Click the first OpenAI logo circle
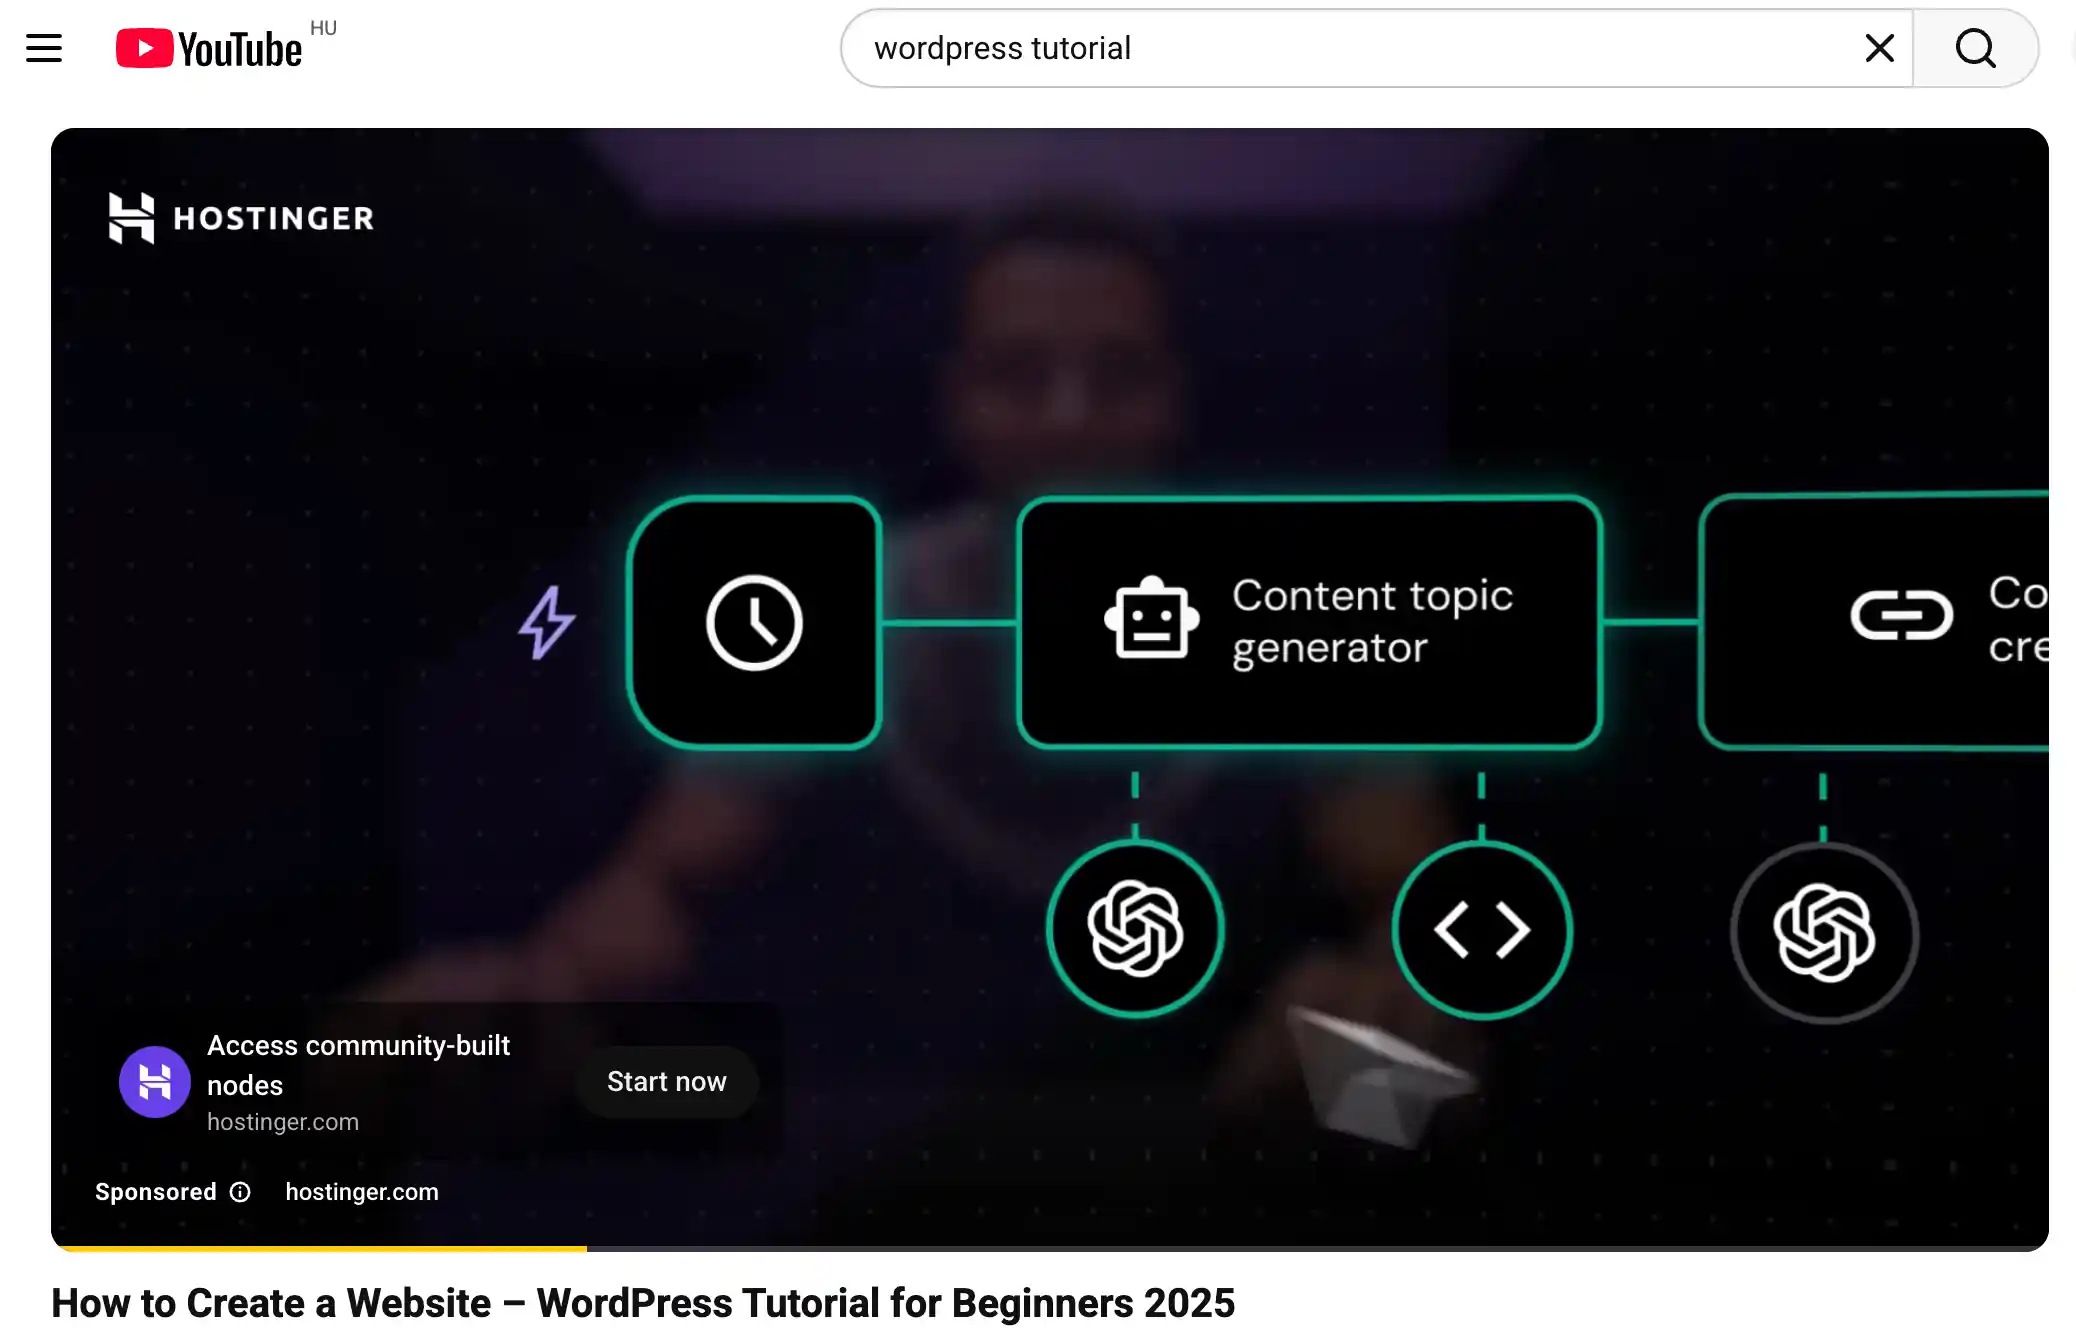This screenshot has height=1344, width=2076. [1135, 930]
